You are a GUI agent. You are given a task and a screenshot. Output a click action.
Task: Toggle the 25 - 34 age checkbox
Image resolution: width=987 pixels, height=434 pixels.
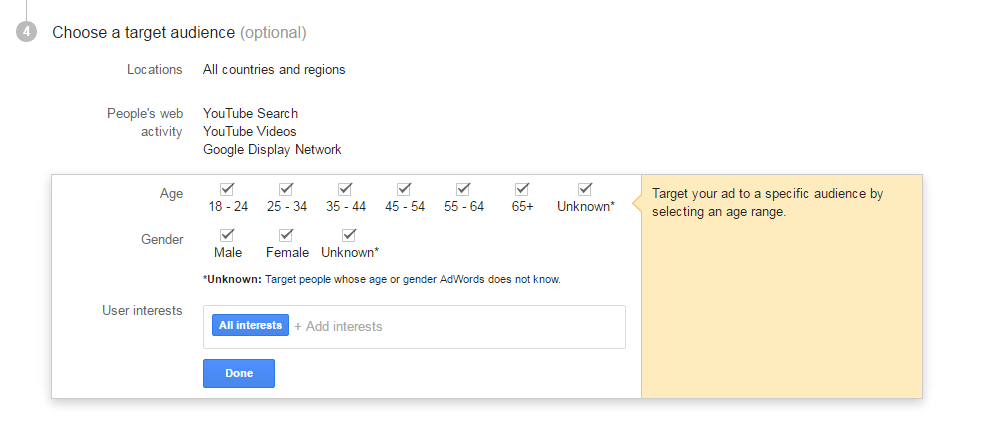[286, 189]
